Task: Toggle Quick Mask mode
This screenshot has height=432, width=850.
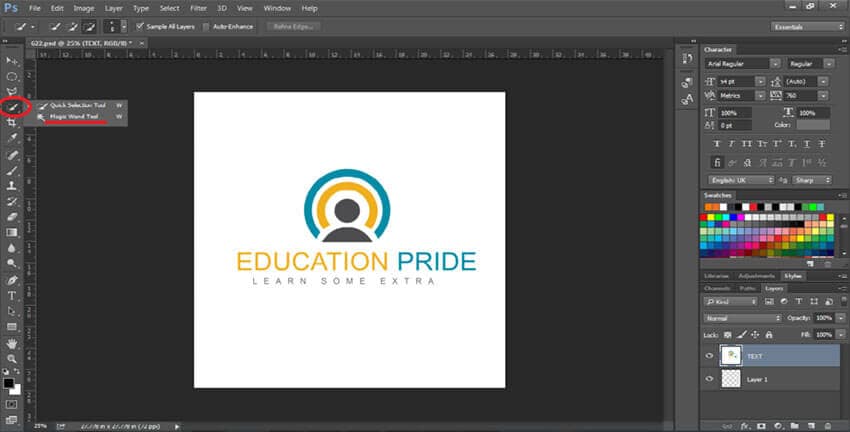Action: coord(11,404)
